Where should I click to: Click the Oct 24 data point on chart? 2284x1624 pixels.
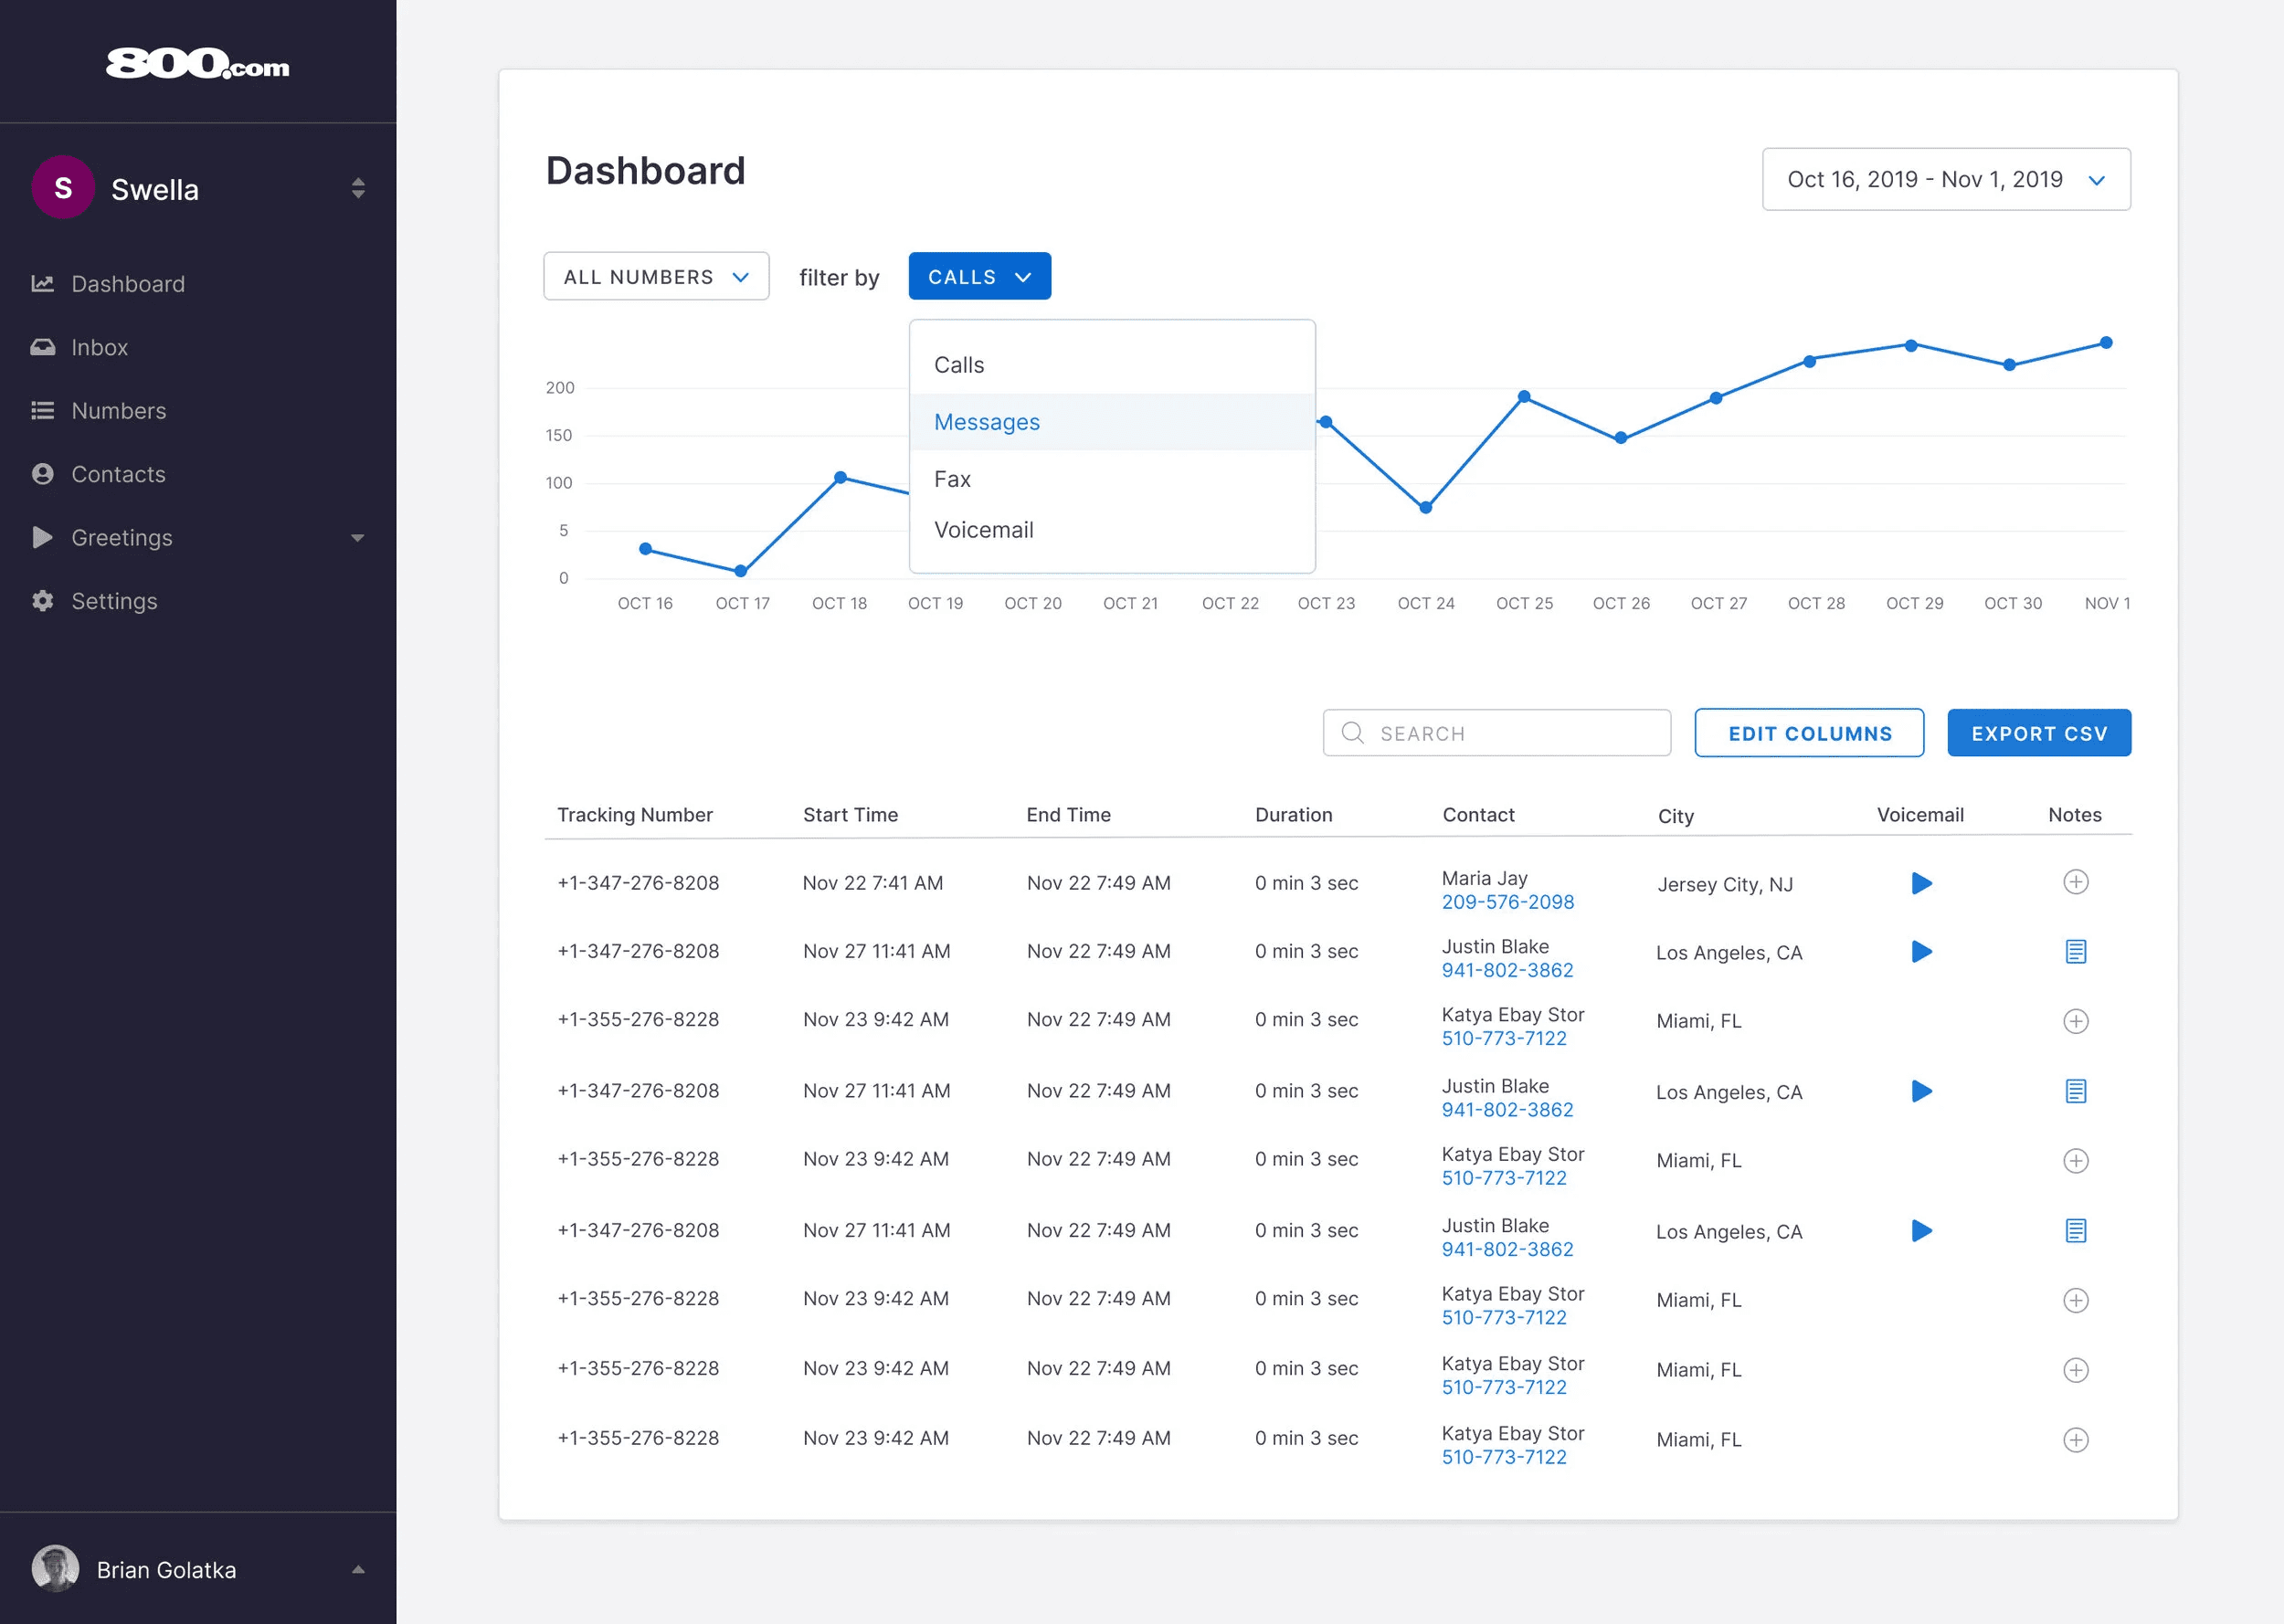1425,508
